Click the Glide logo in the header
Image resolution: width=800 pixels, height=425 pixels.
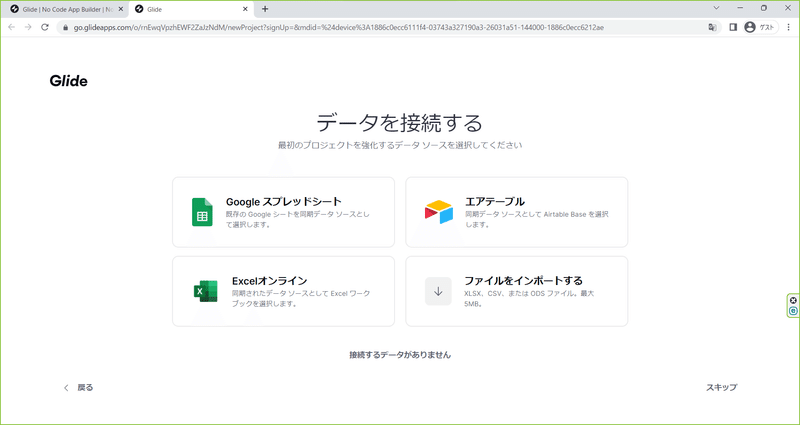(68, 81)
